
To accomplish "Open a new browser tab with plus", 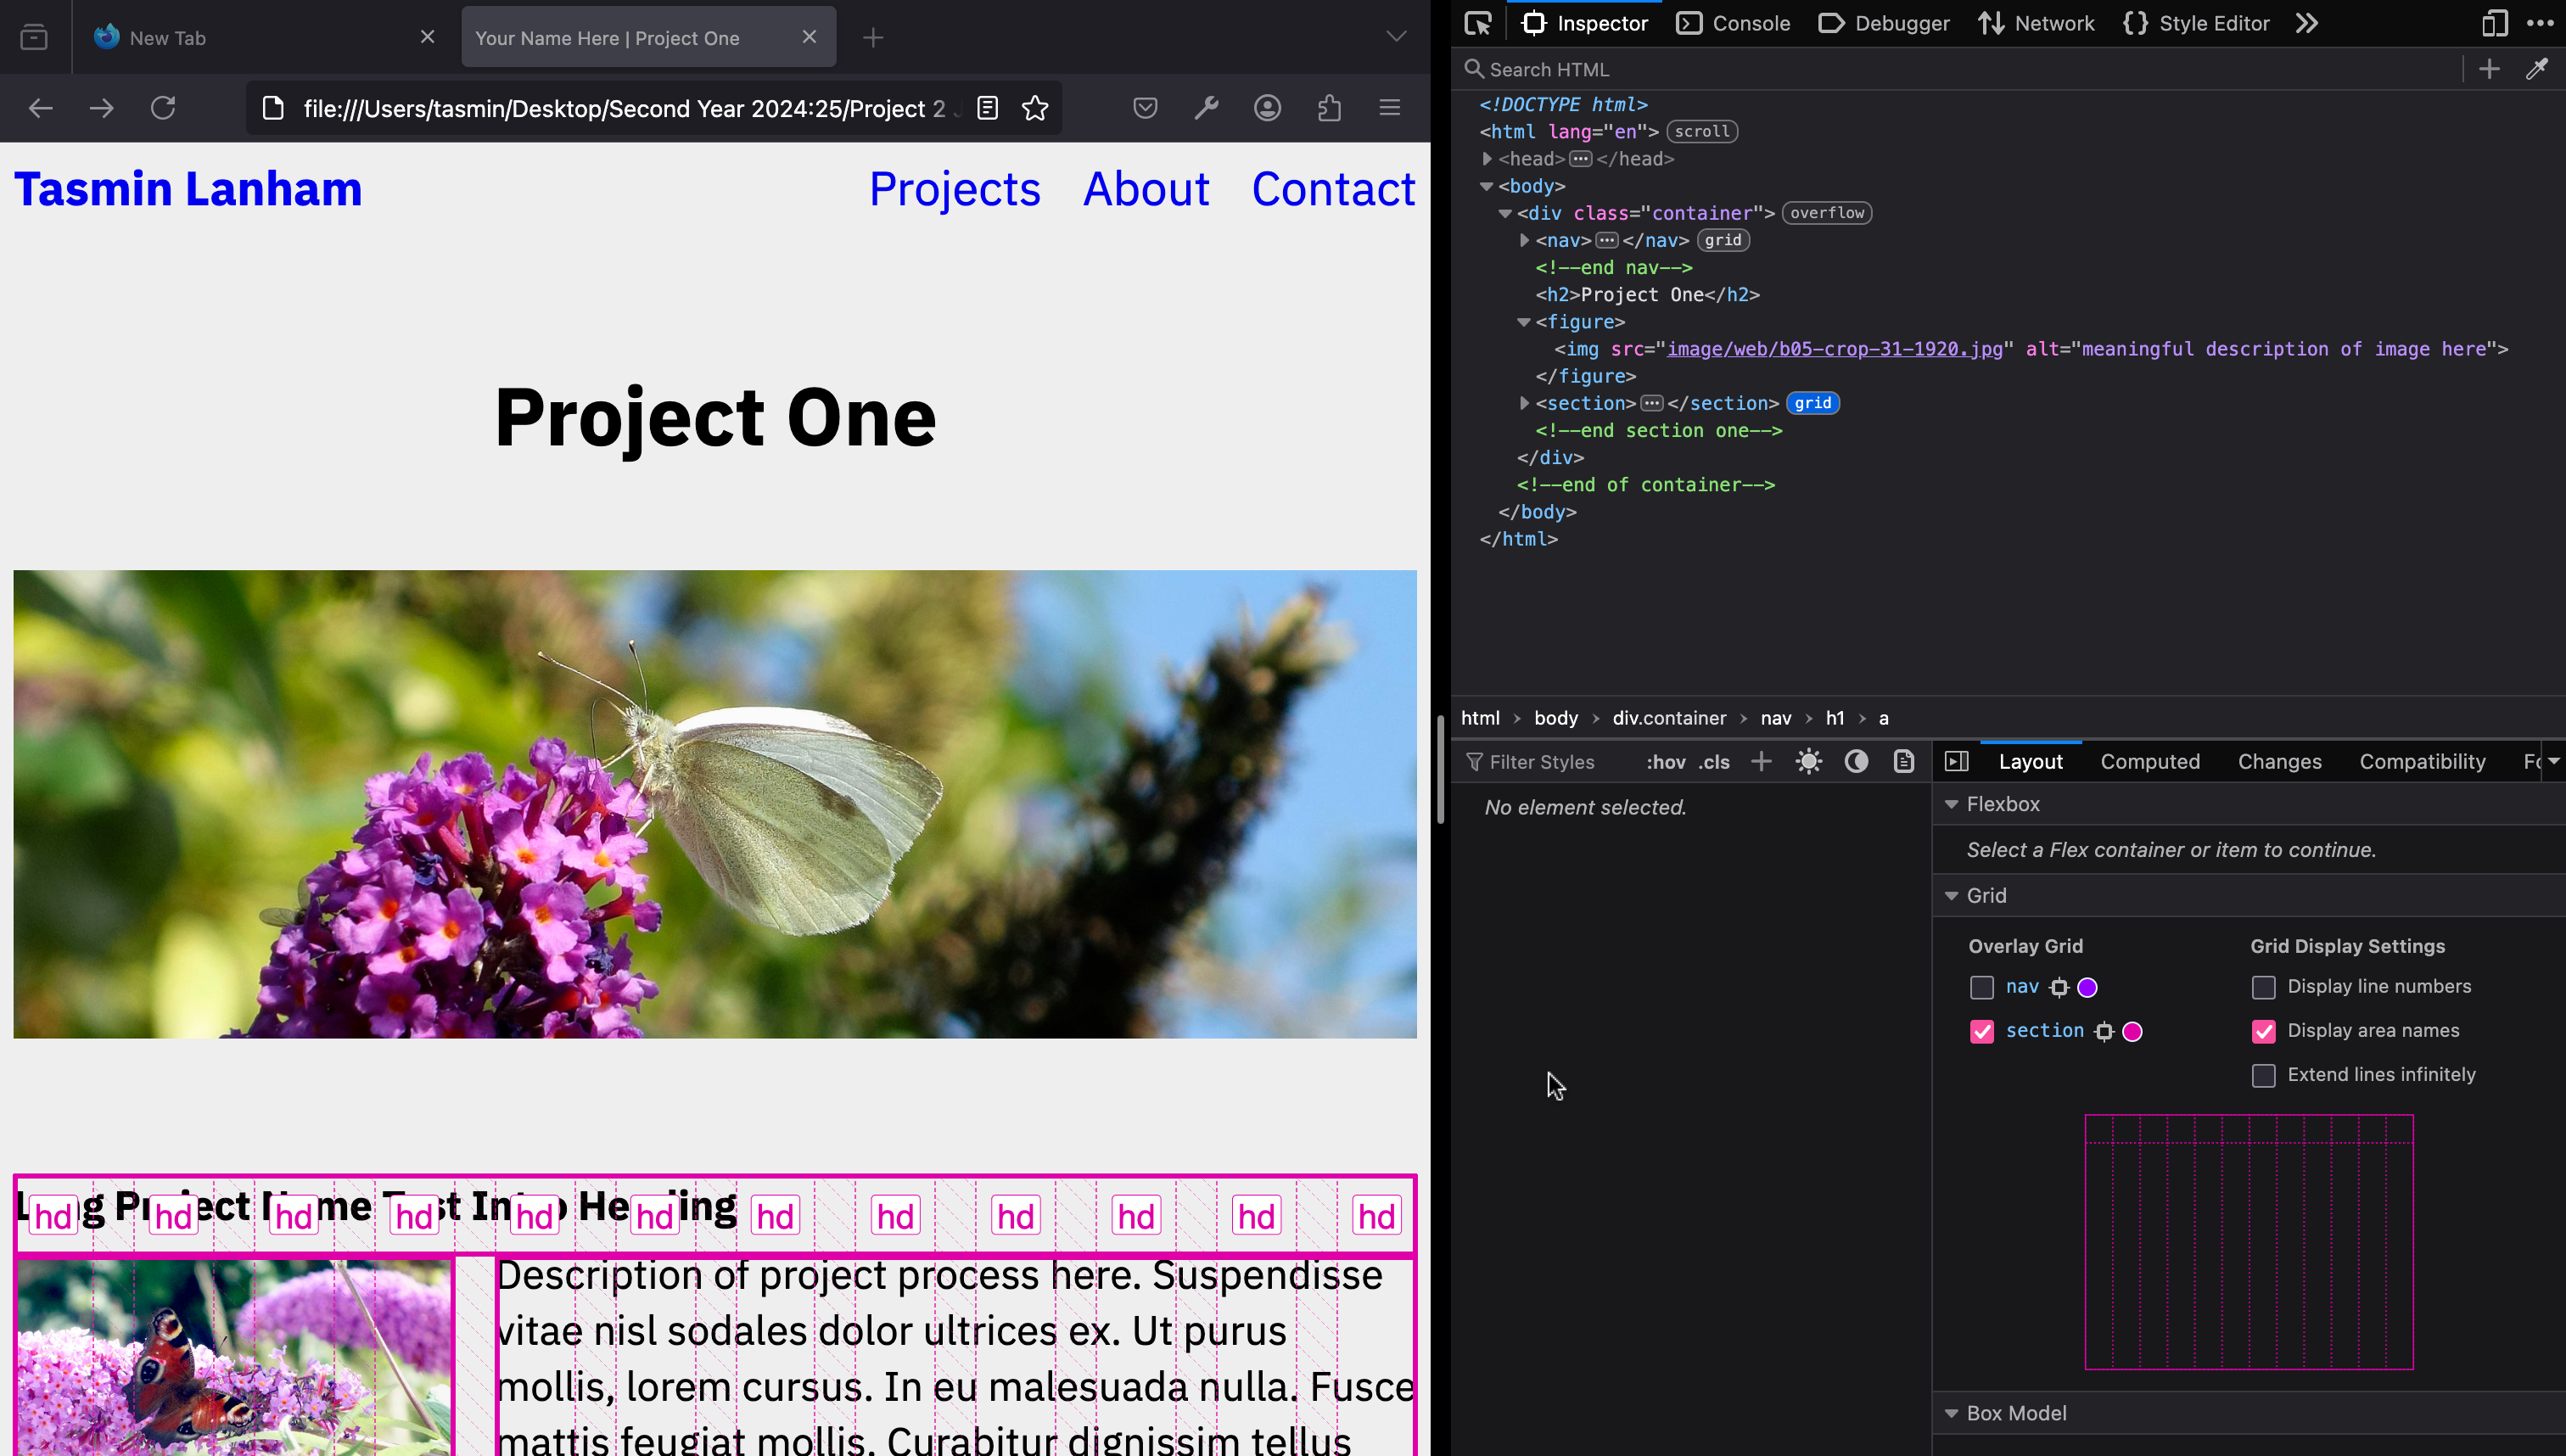I will click(x=873, y=38).
